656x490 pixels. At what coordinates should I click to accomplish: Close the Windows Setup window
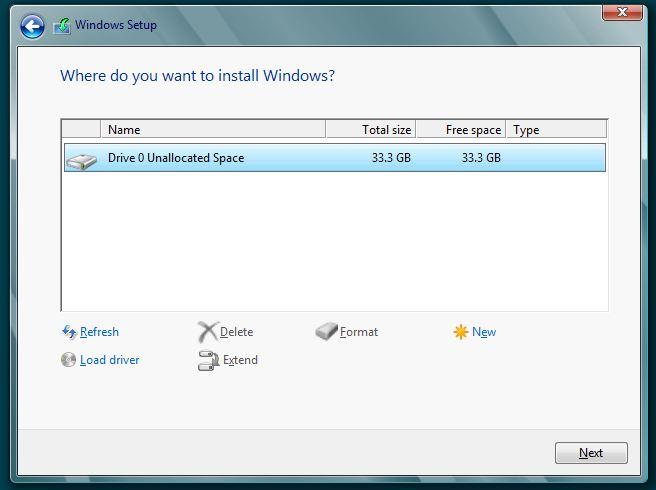click(622, 12)
